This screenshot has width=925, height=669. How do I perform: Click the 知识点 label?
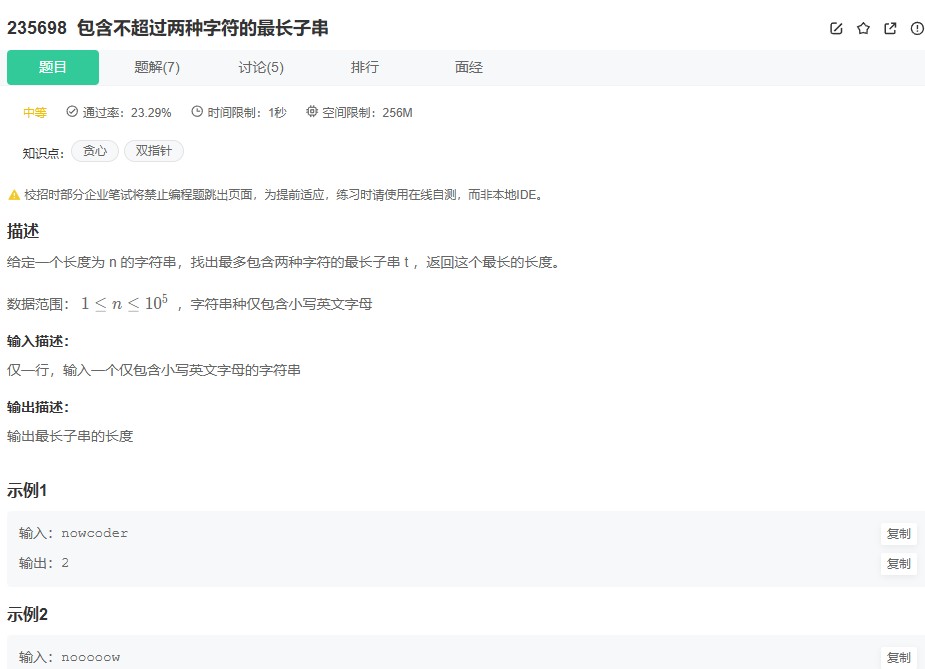point(43,153)
